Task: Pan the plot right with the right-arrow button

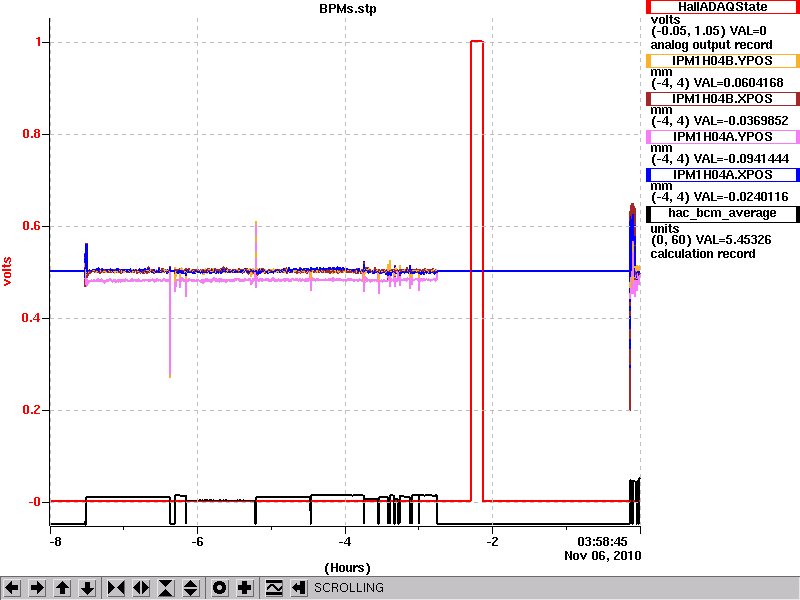Action: [x=37, y=588]
